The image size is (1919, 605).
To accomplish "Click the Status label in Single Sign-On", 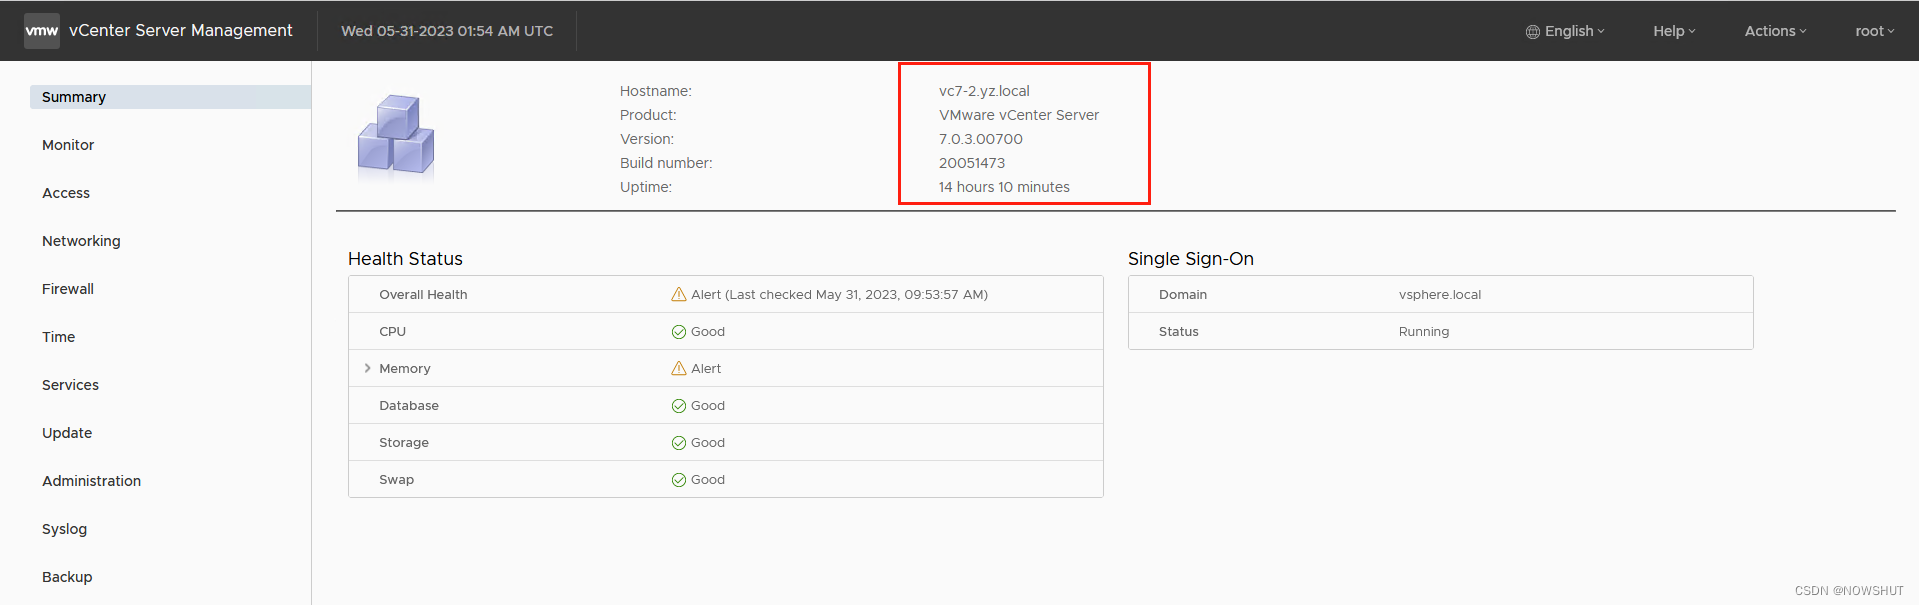I will pyautogui.click(x=1179, y=331).
